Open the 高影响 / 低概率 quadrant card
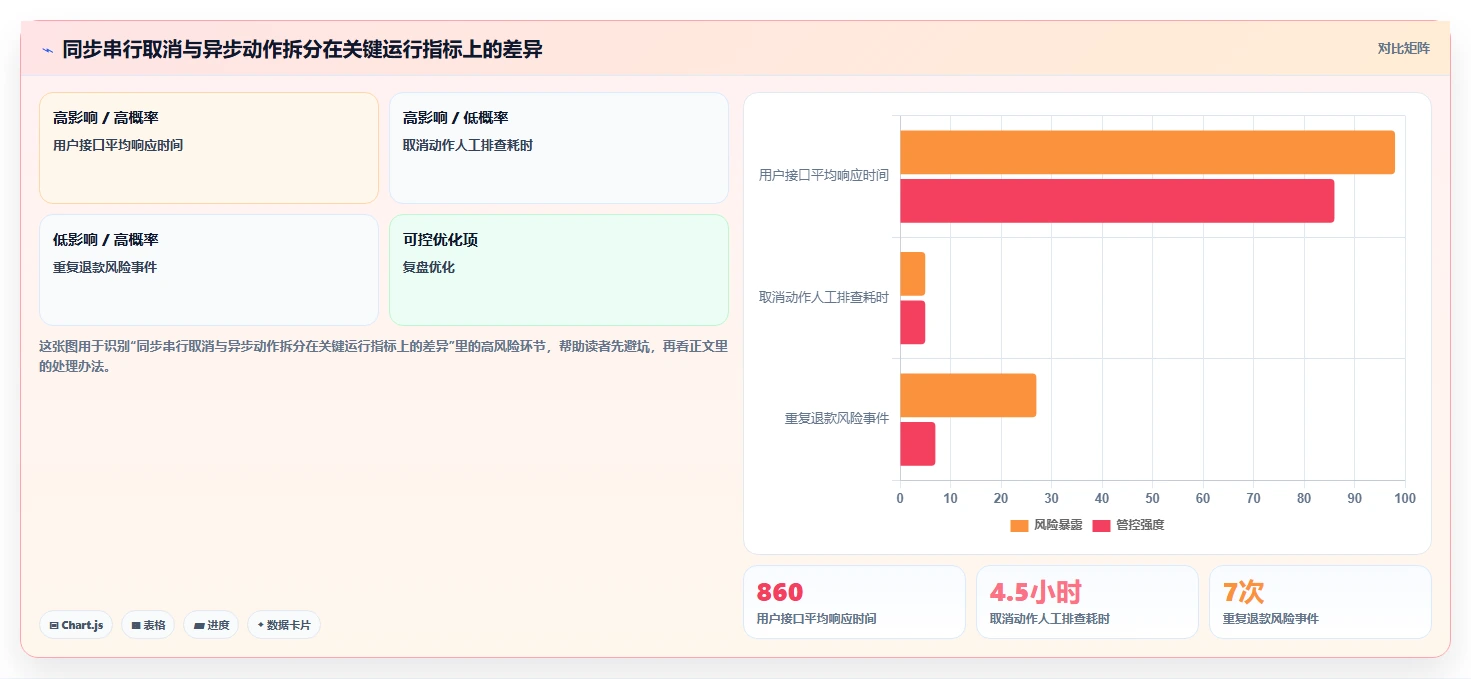1471x679 pixels. pos(559,148)
